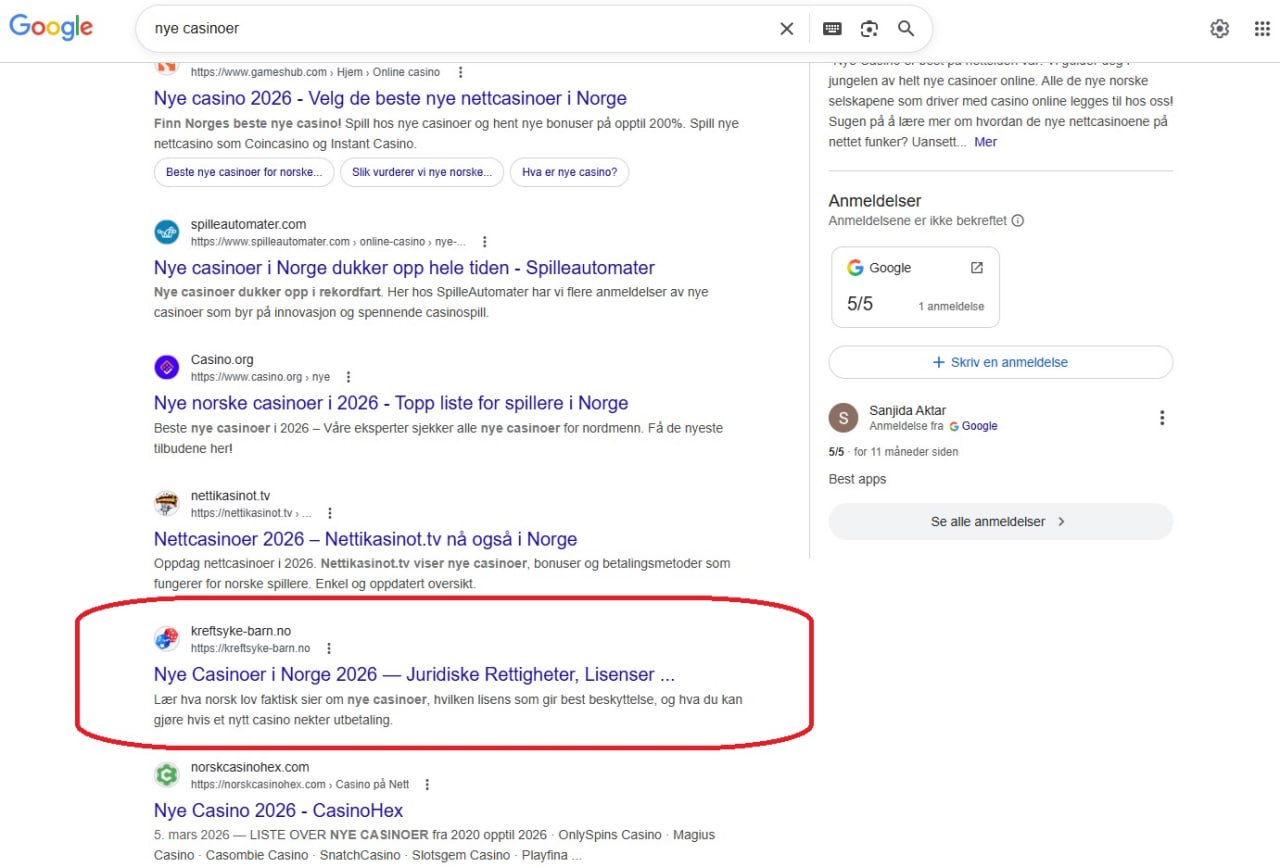This screenshot has width=1280, height=867.
Task: Click 'Se alle anmeldelser' button
Action: (x=1000, y=521)
